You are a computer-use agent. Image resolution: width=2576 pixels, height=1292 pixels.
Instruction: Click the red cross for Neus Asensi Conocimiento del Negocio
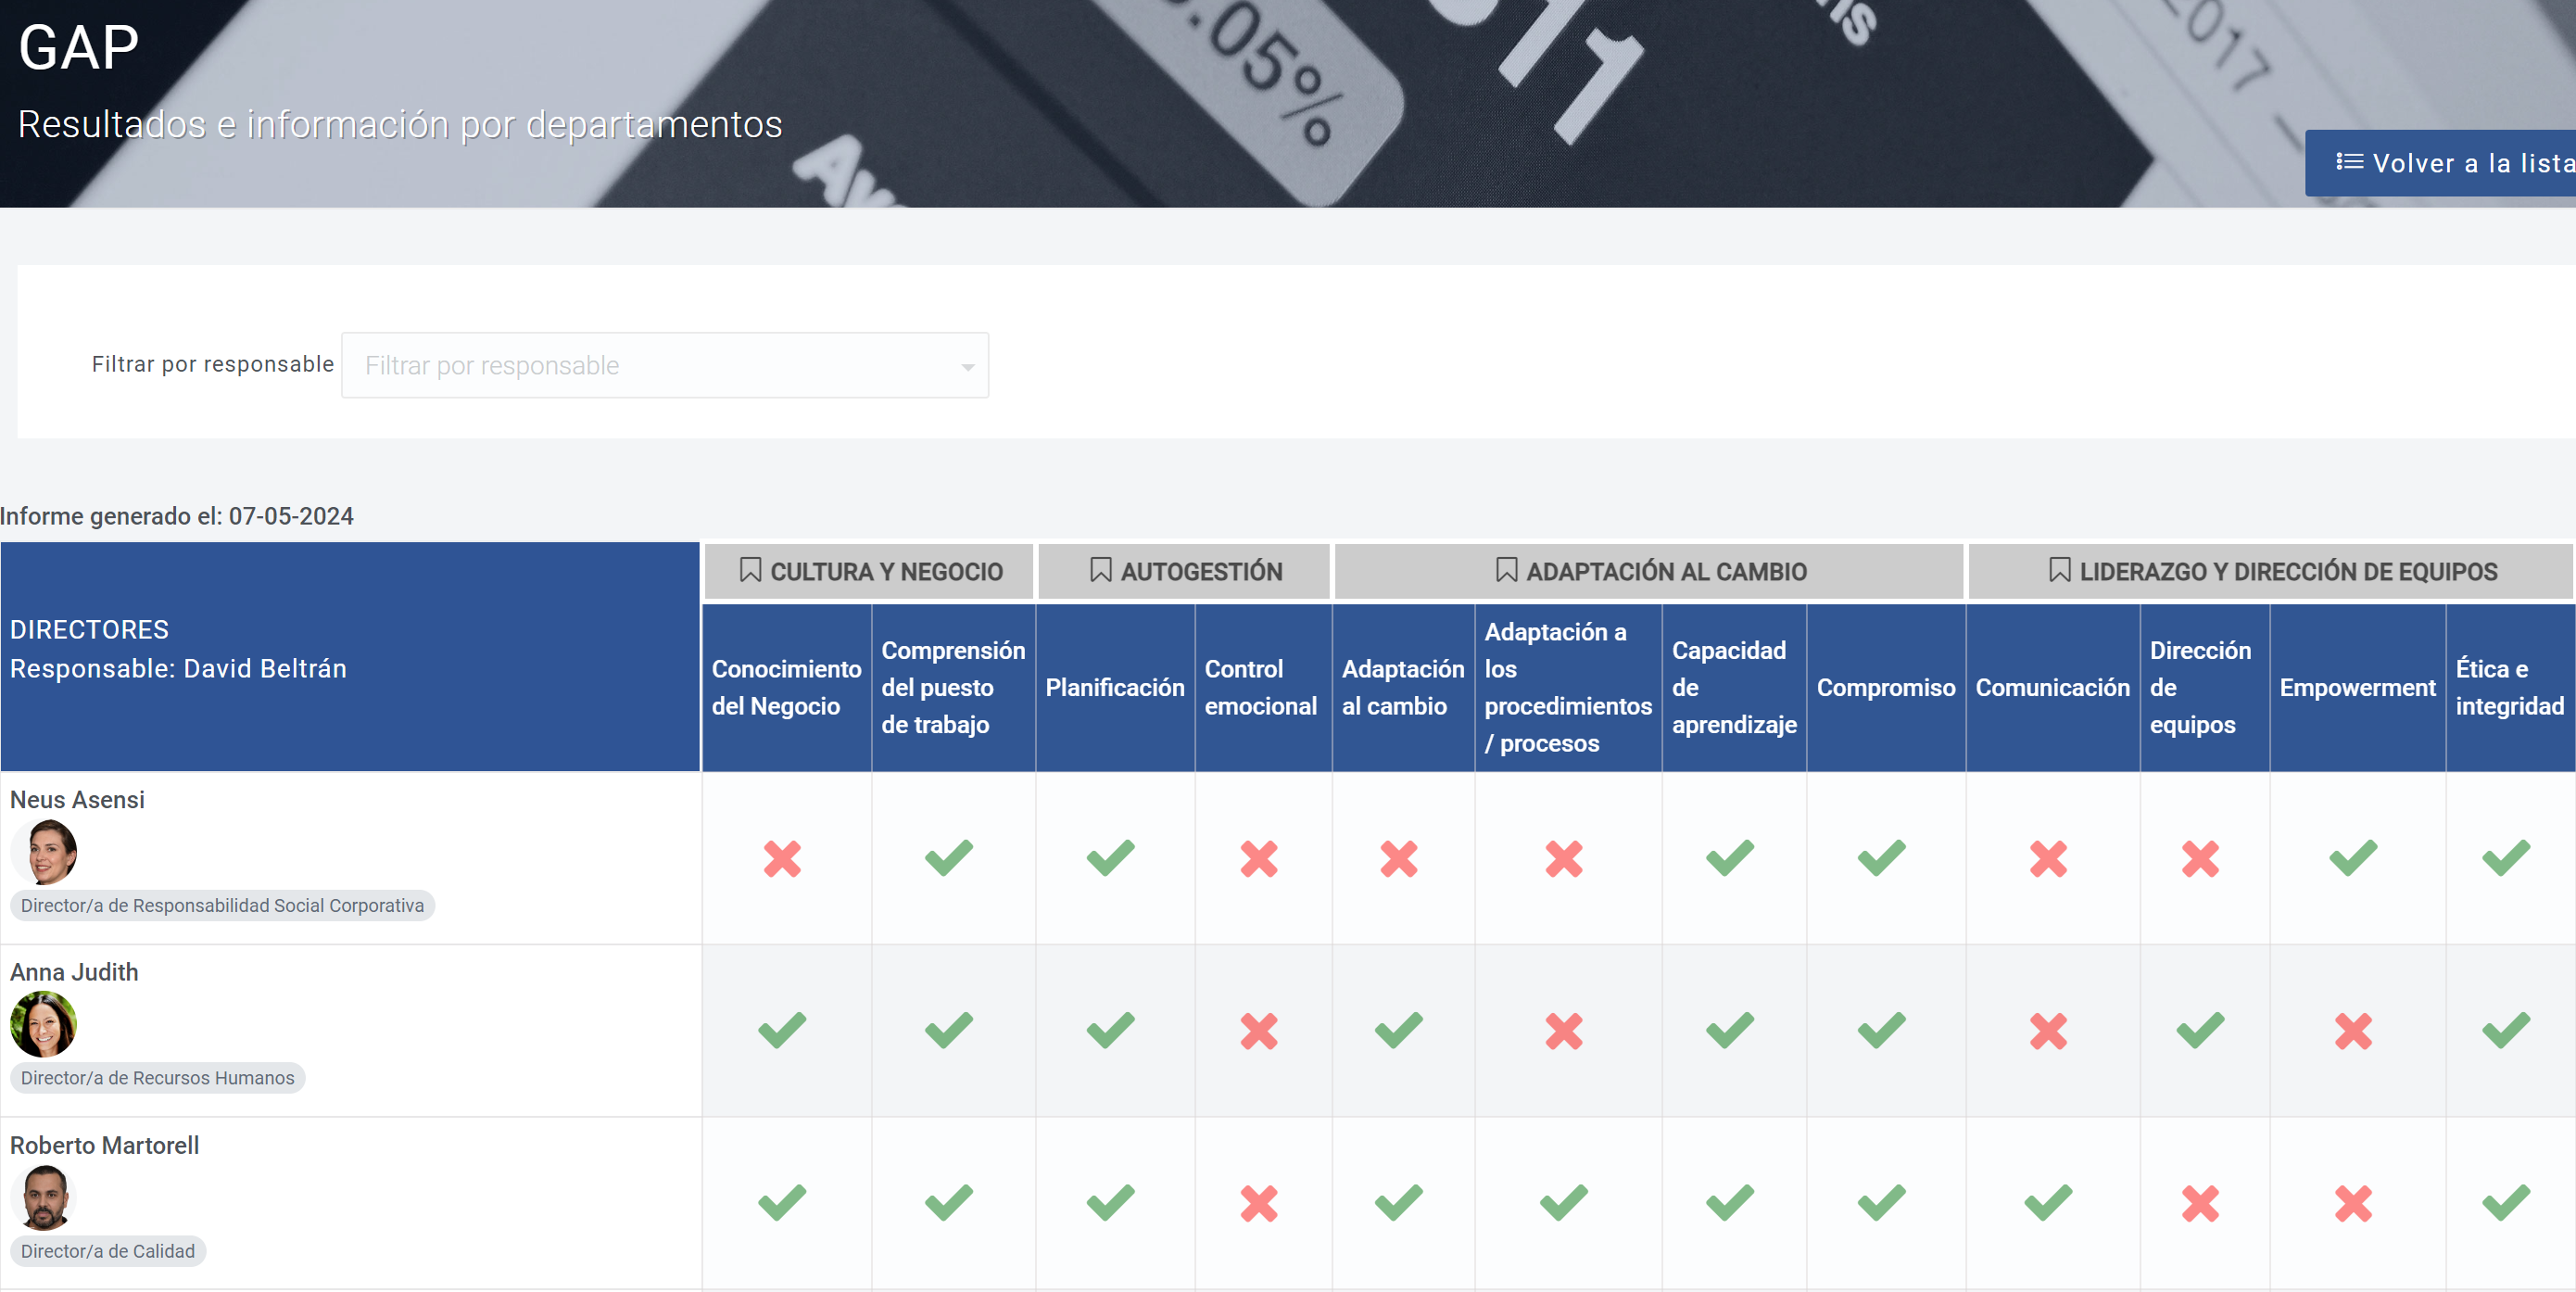[782, 858]
